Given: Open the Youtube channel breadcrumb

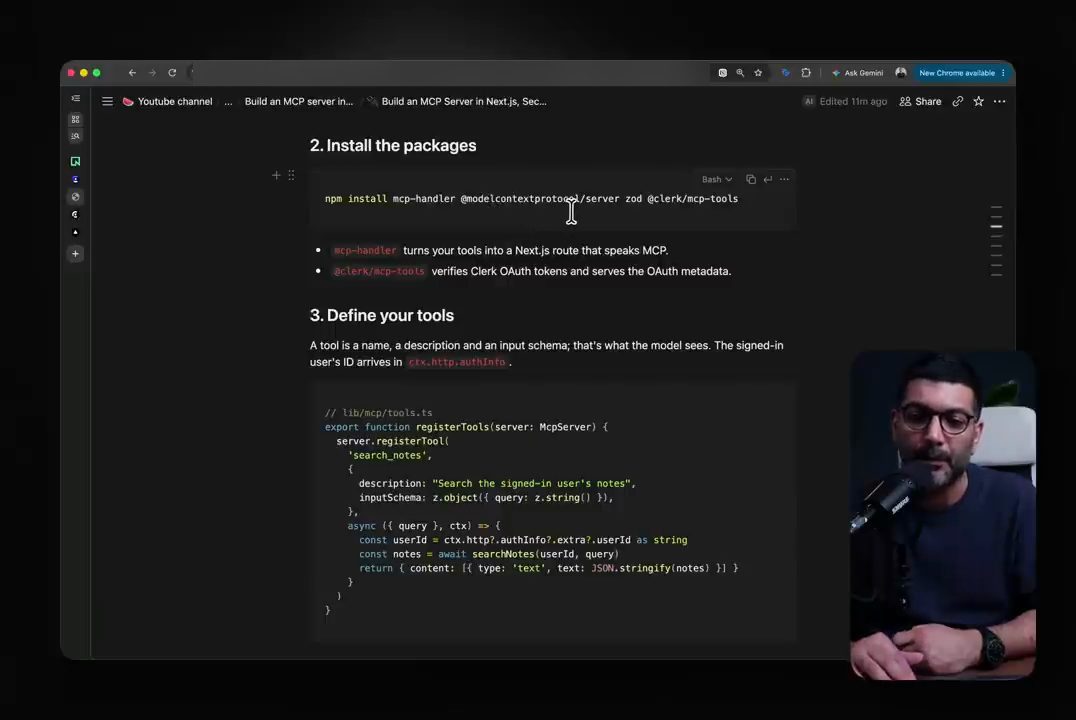Looking at the screenshot, I should coord(167,102).
